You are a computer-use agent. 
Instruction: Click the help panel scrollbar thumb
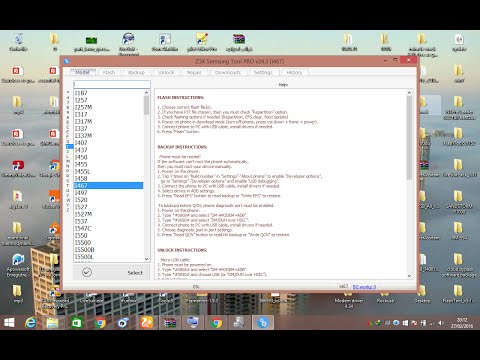(409, 138)
